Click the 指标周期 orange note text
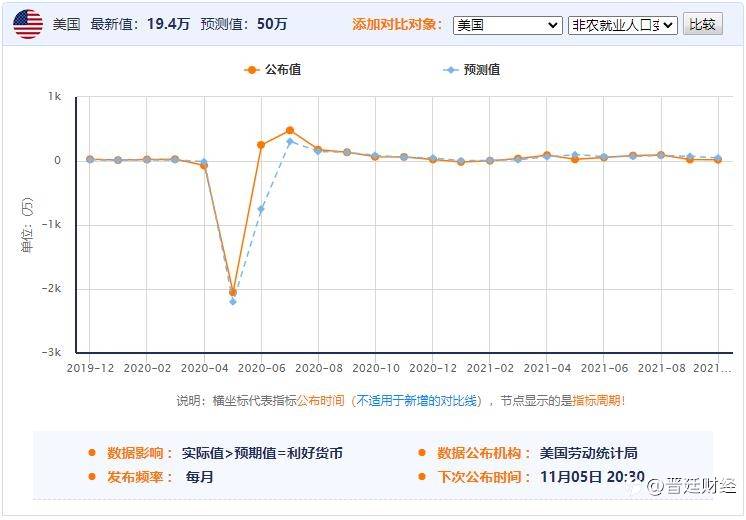746x520 pixels. click(x=596, y=401)
